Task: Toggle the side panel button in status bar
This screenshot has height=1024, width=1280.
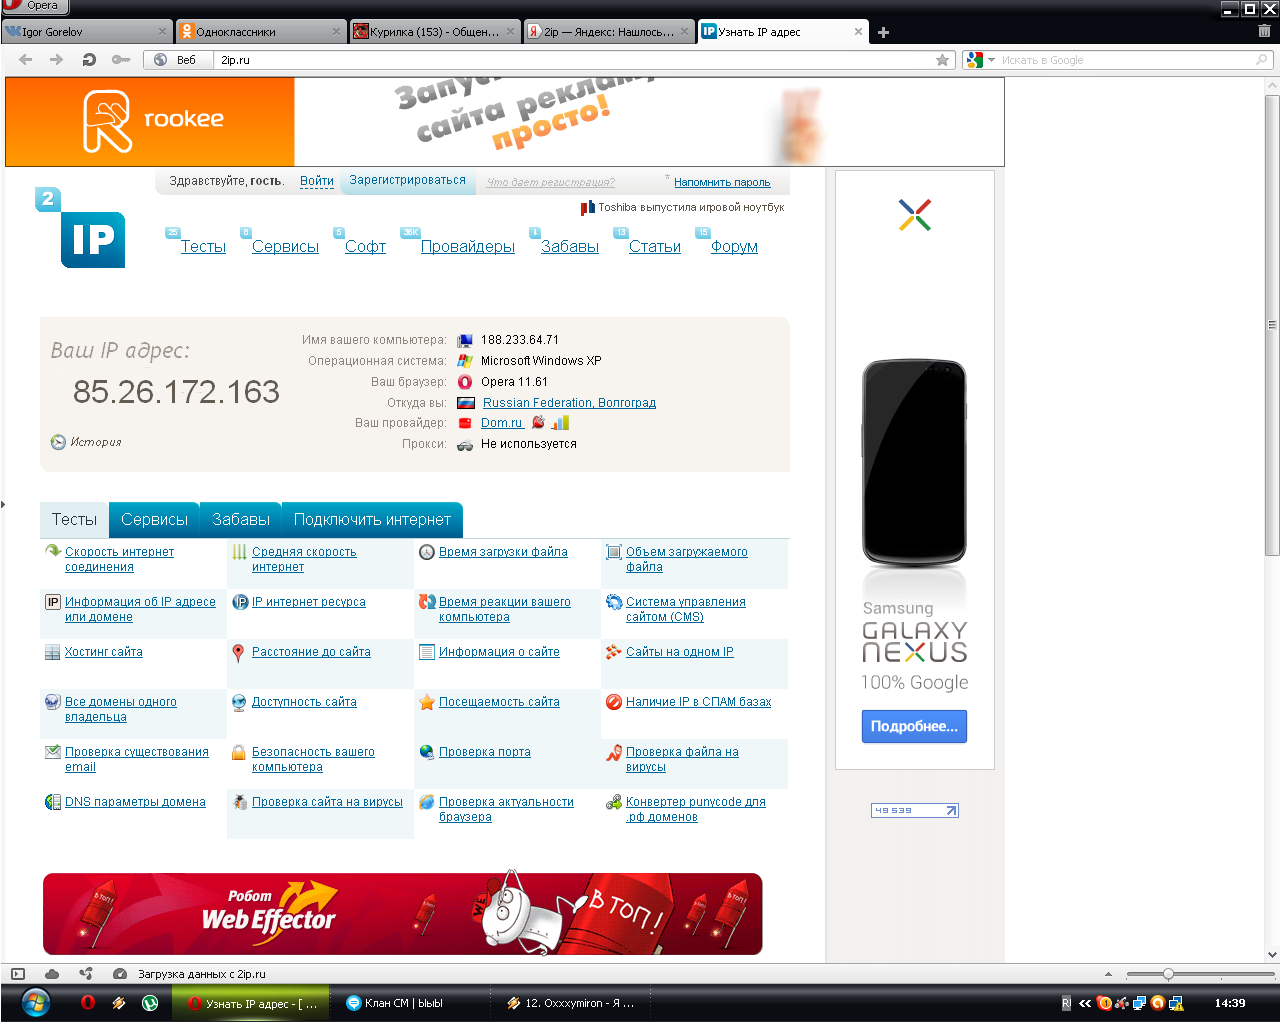Action: click(18, 974)
